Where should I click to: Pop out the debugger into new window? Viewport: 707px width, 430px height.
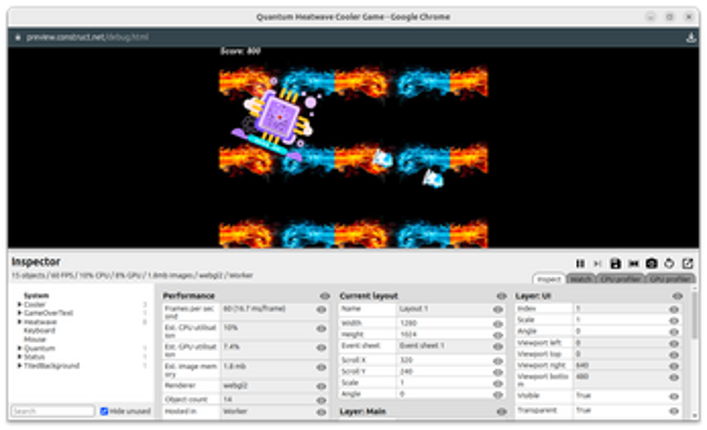tap(687, 263)
